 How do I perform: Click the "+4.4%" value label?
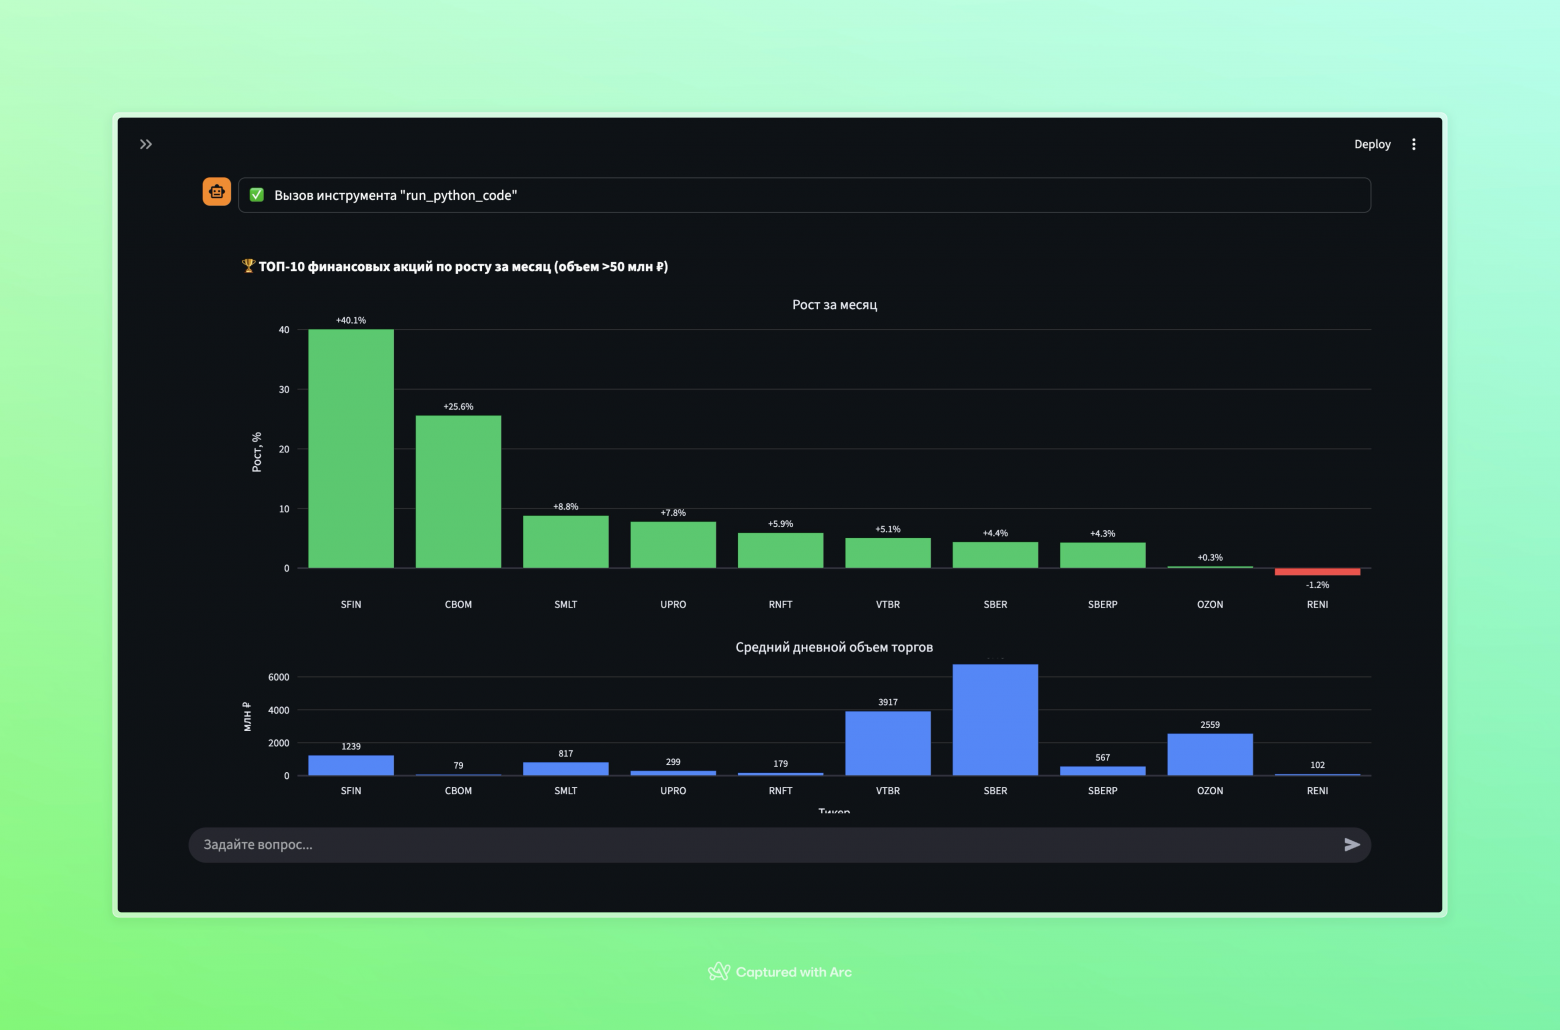(995, 533)
